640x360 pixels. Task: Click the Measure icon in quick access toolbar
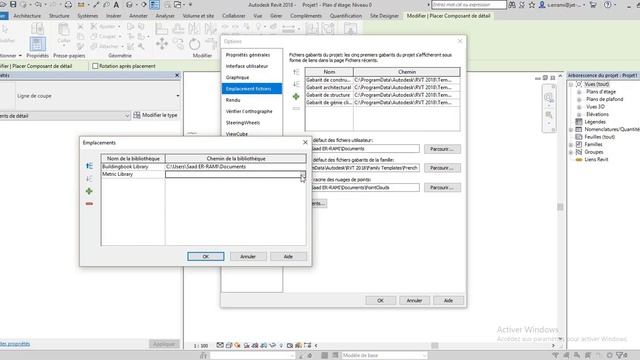81,5
